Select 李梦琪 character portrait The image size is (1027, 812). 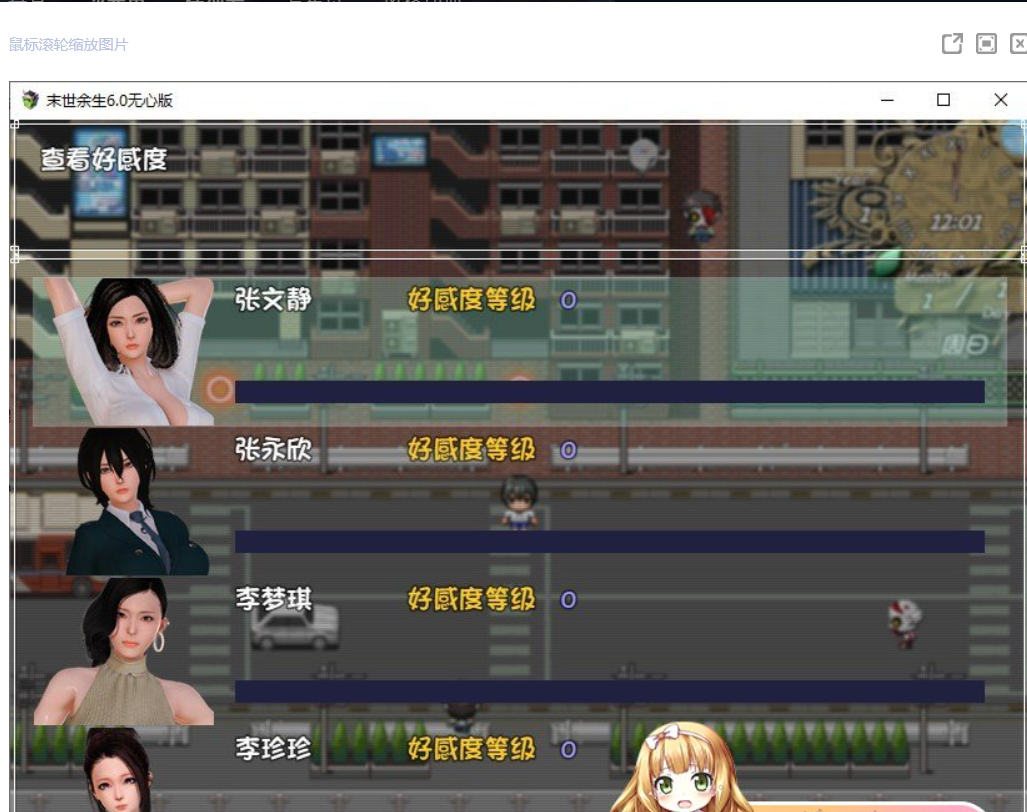point(124,652)
